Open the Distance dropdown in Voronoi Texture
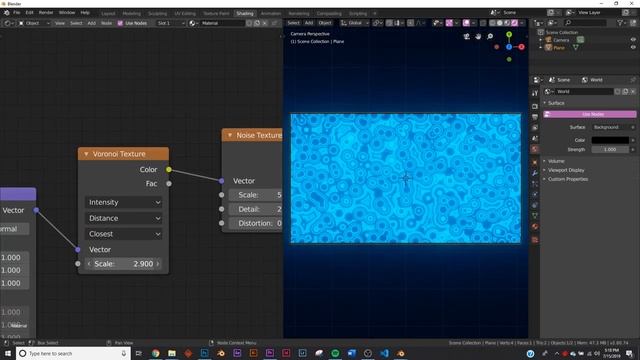640x360 pixels. (123, 218)
